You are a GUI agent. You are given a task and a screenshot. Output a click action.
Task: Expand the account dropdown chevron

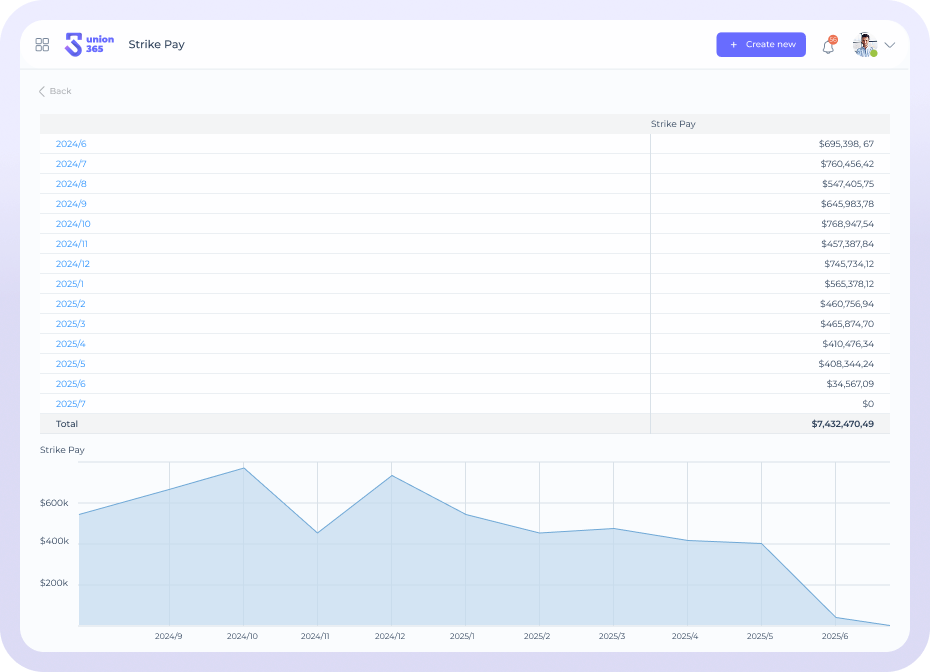coord(890,45)
